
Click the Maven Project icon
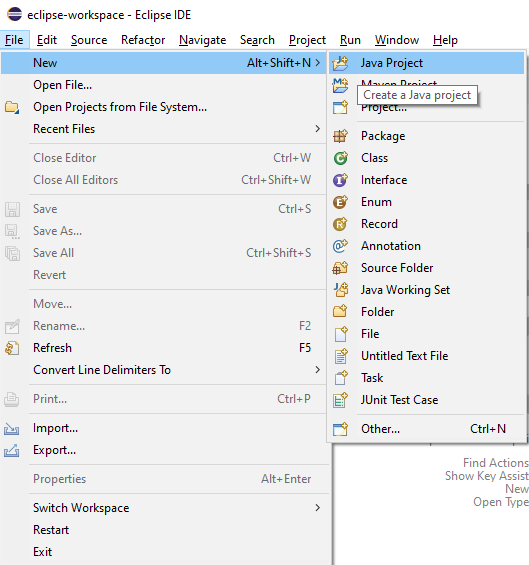[x=340, y=85]
